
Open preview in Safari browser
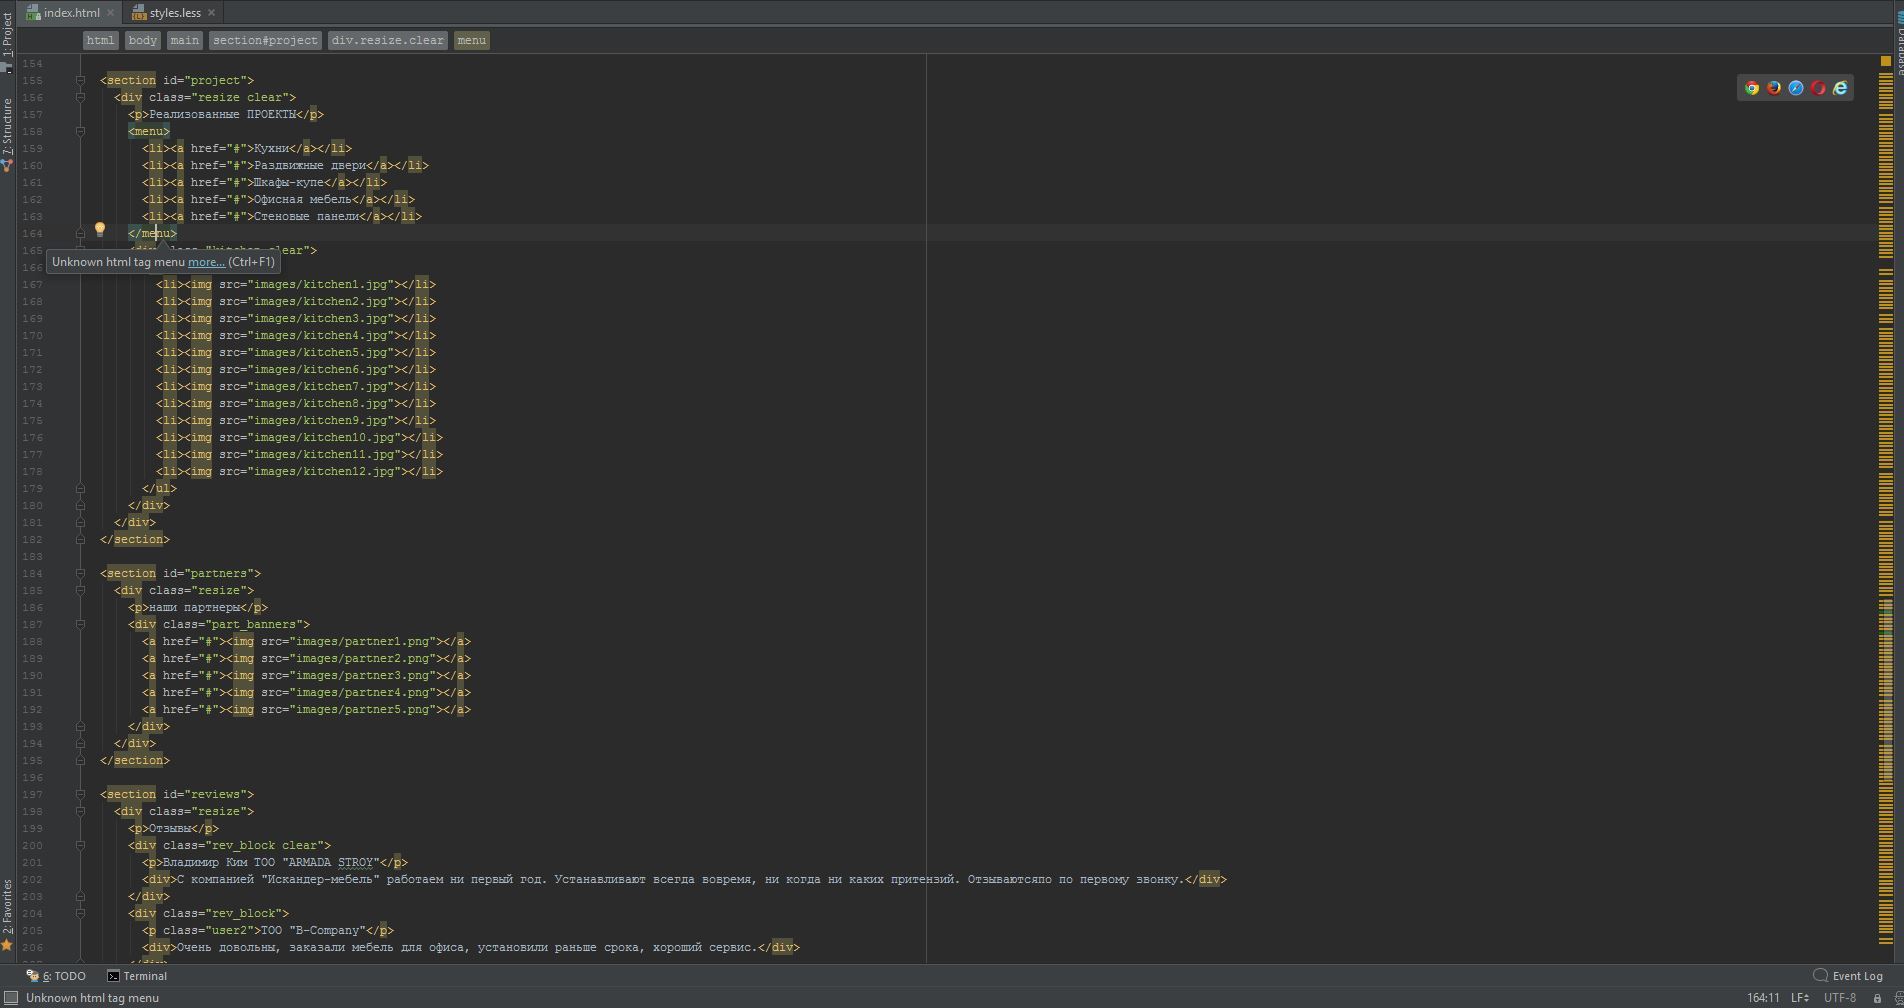1796,88
